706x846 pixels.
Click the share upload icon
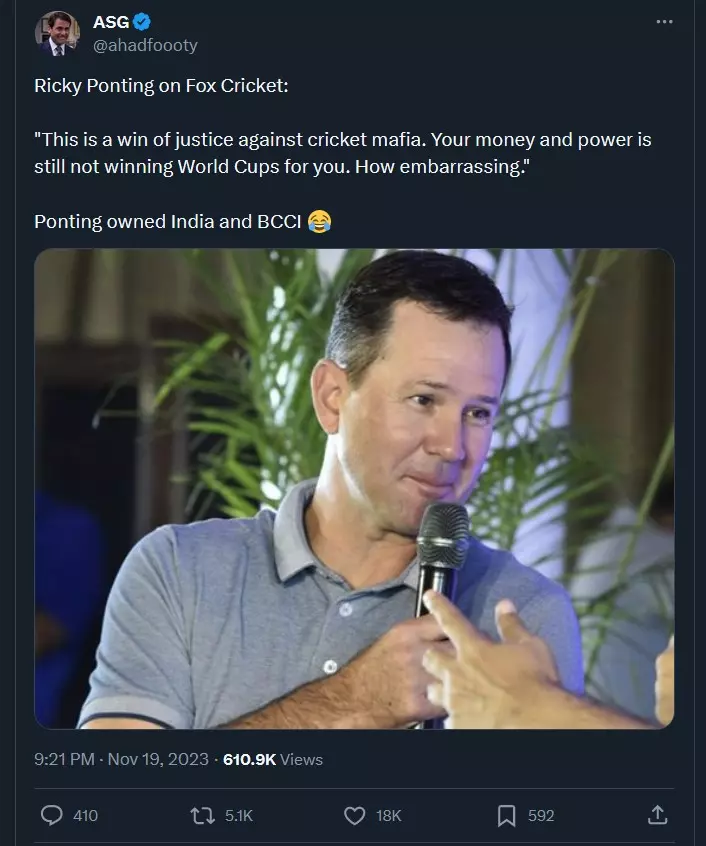pyautogui.click(x=657, y=815)
